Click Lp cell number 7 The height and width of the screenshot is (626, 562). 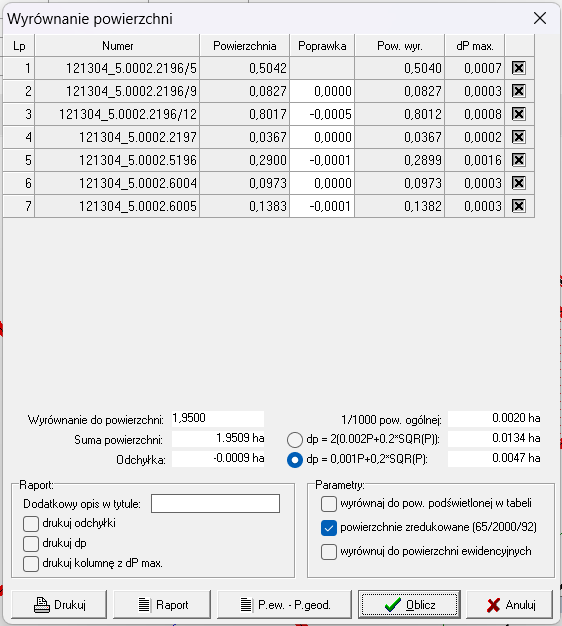tap(19, 206)
